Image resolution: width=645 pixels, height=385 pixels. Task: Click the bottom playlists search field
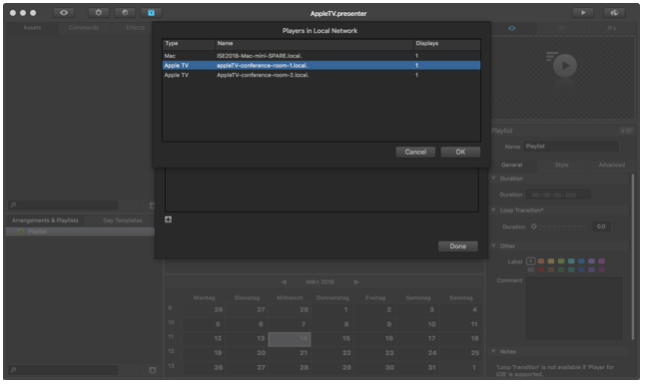coord(63,370)
